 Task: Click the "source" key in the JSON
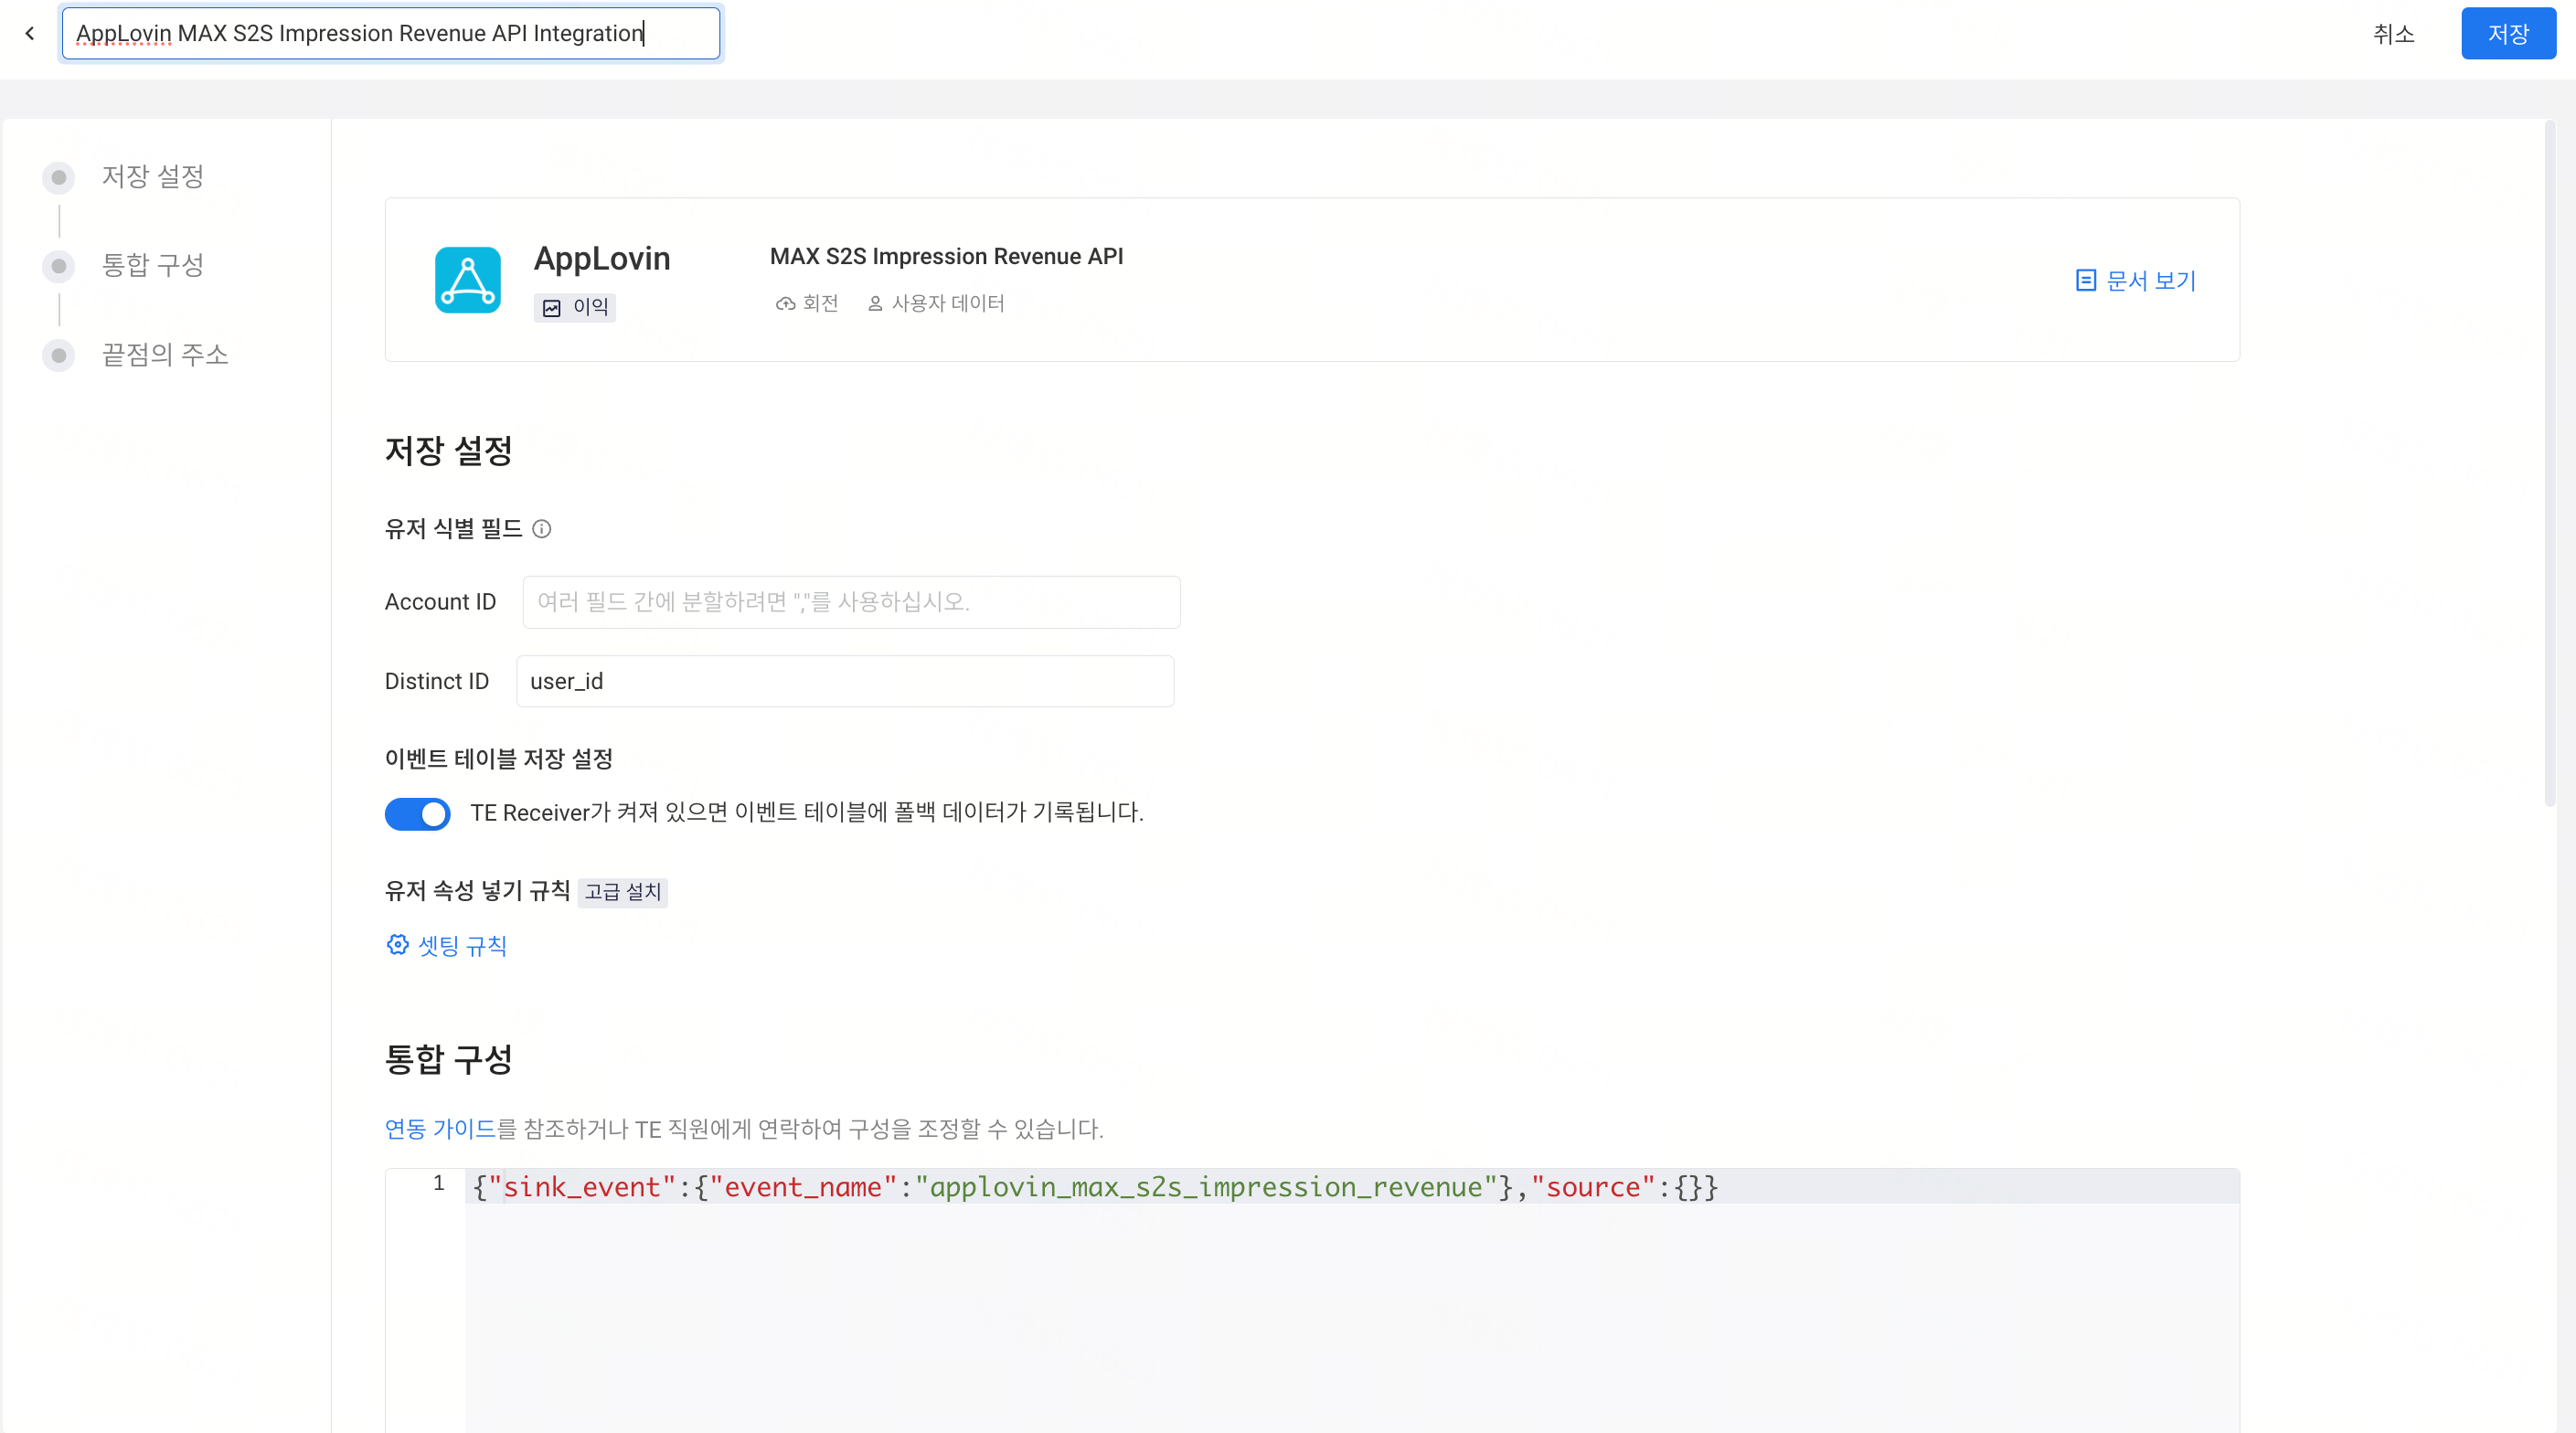pos(1592,1187)
